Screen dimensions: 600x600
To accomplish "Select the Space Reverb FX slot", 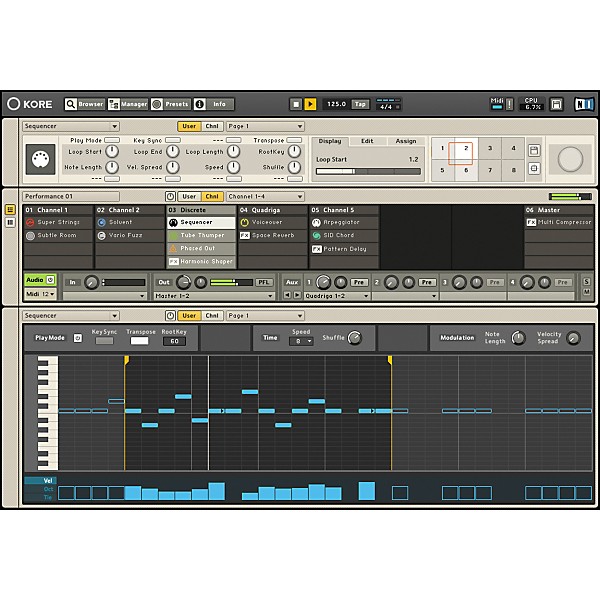I will (273, 235).
